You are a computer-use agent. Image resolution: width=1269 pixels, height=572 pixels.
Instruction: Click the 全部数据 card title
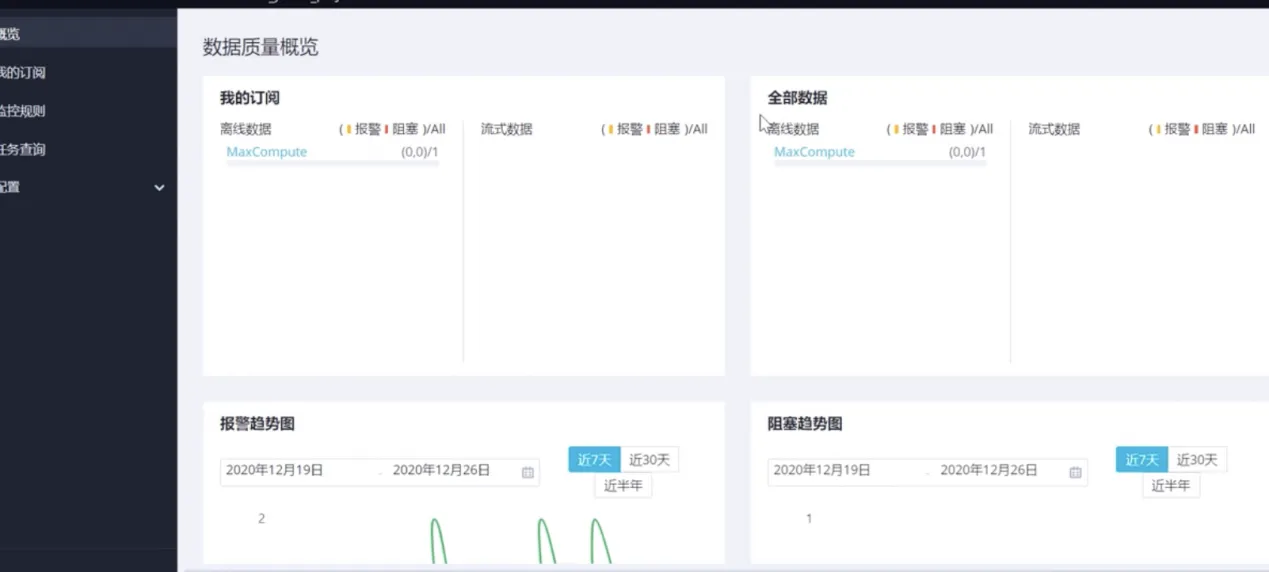click(x=797, y=98)
